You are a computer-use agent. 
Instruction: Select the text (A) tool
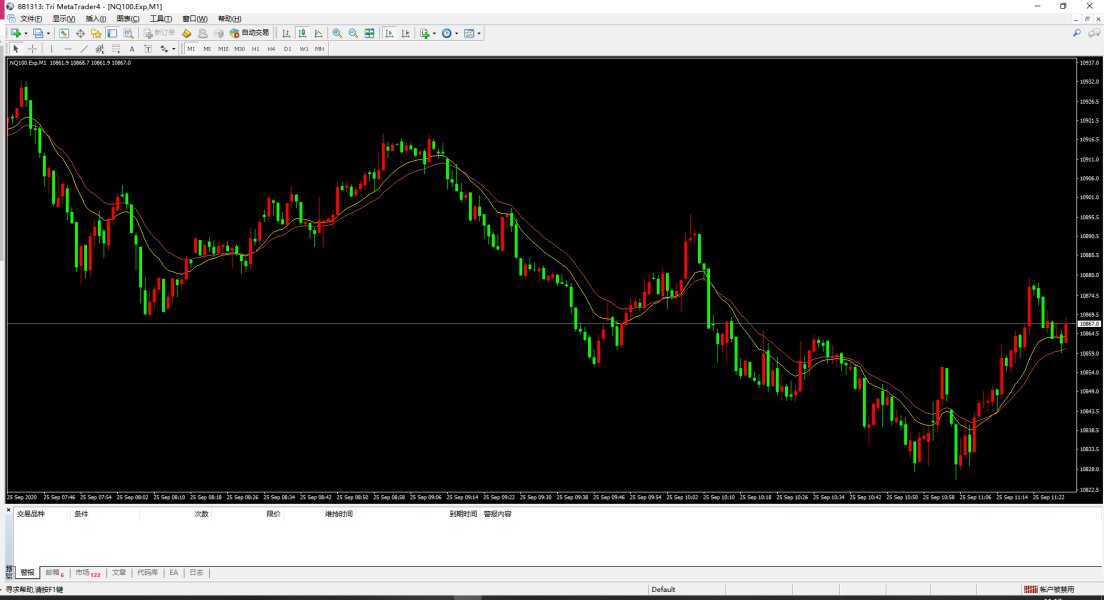(132, 49)
